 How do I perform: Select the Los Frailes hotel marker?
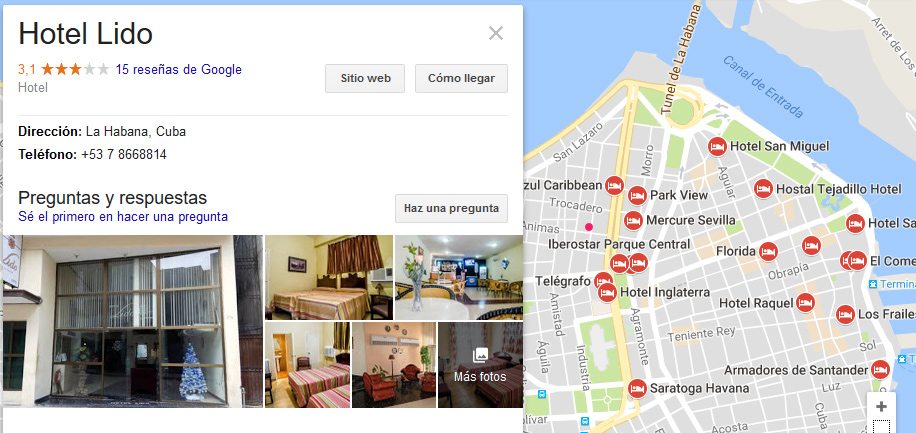845,315
